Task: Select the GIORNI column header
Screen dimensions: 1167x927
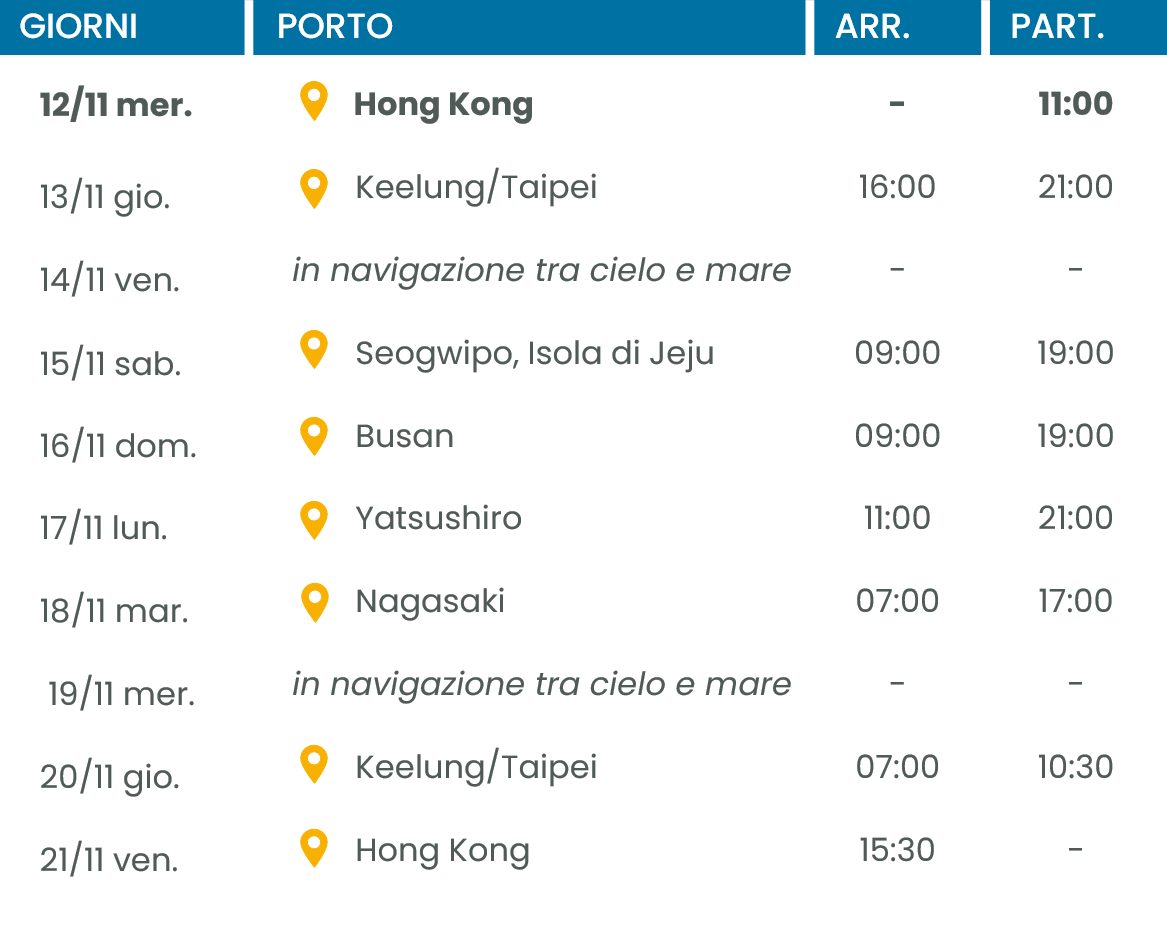Action: [x=79, y=27]
